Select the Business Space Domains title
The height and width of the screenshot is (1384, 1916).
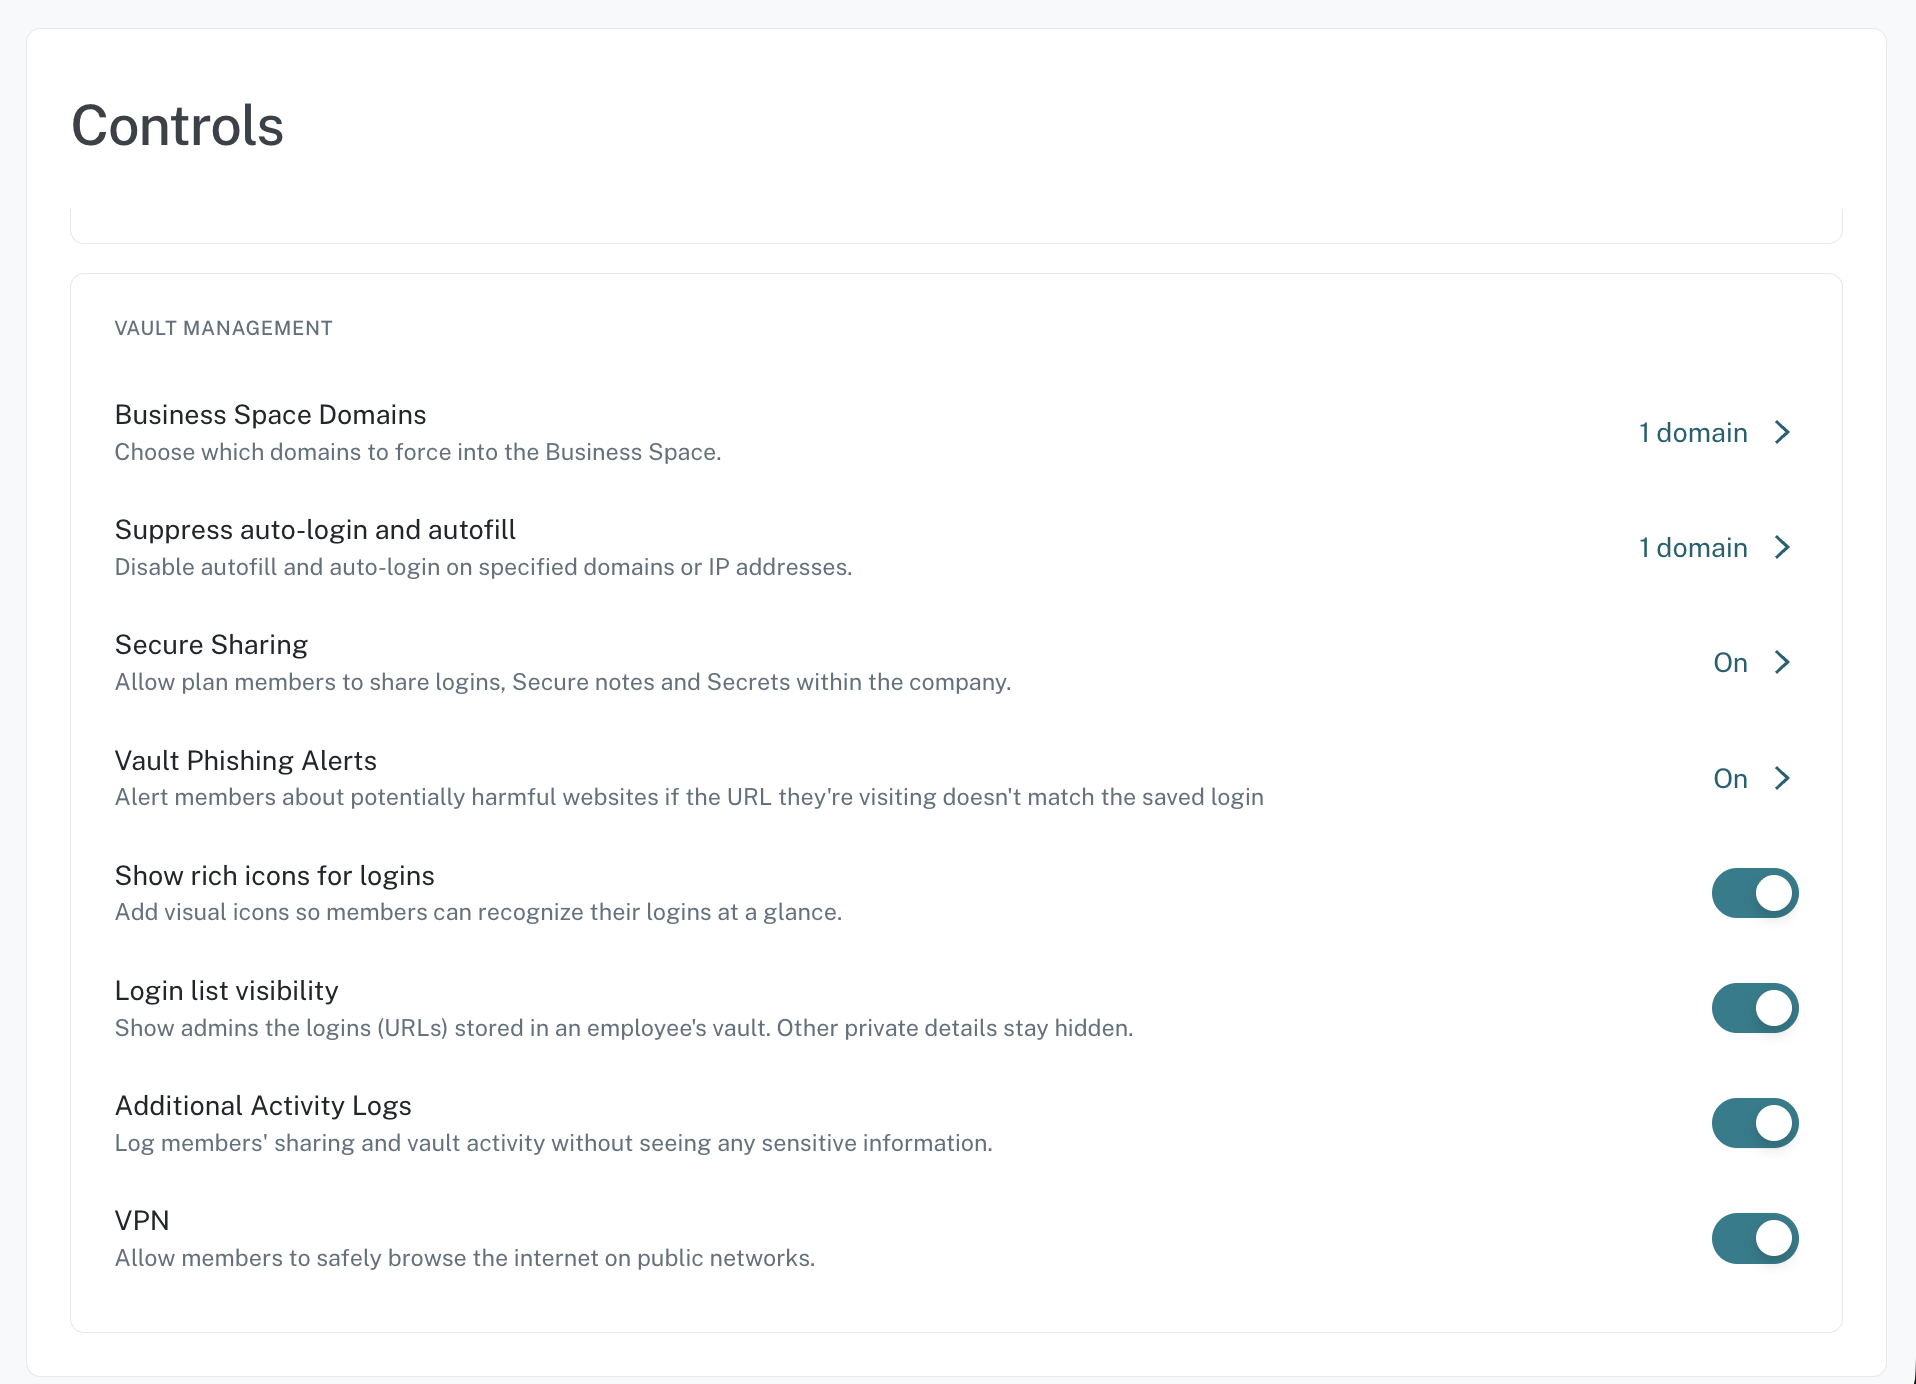[270, 414]
